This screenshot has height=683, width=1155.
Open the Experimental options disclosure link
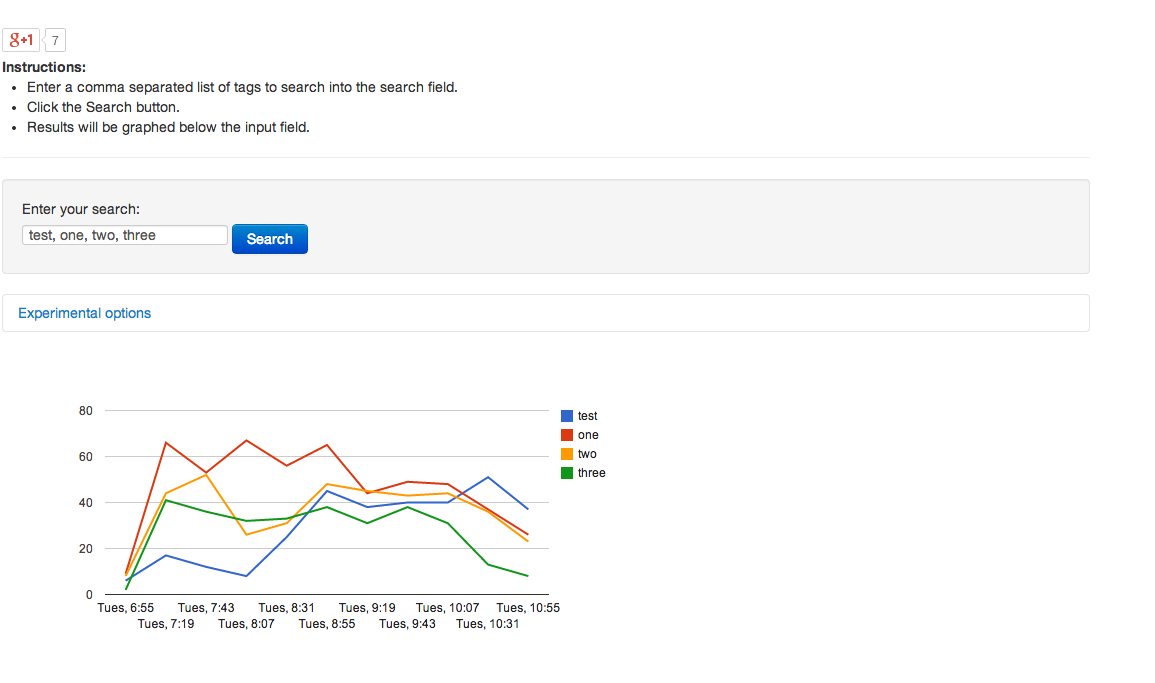(84, 313)
